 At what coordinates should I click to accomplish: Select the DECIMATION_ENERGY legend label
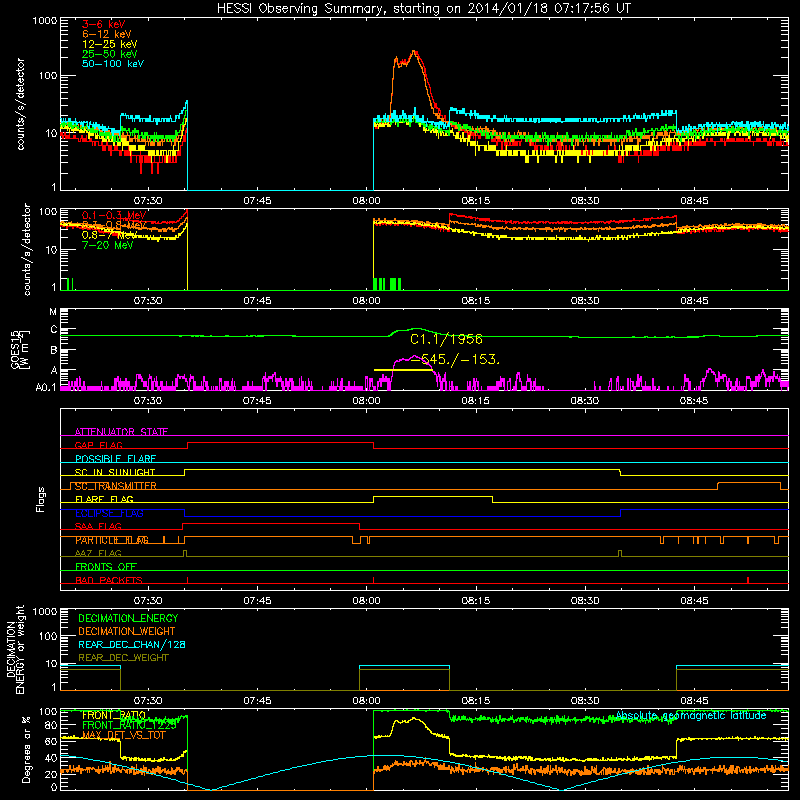128,618
